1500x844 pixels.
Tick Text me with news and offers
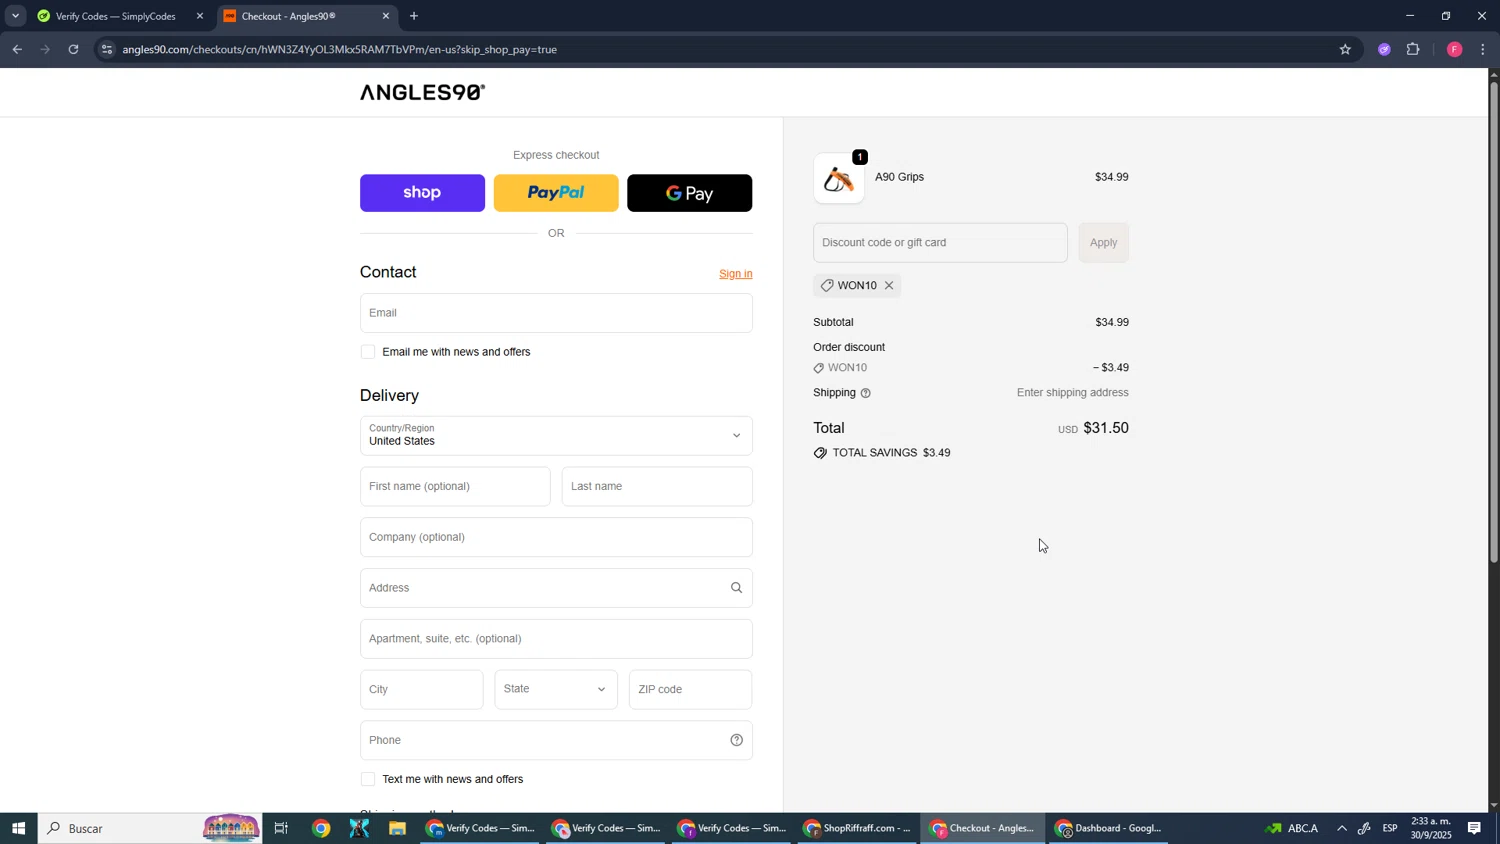tap(368, 779)
